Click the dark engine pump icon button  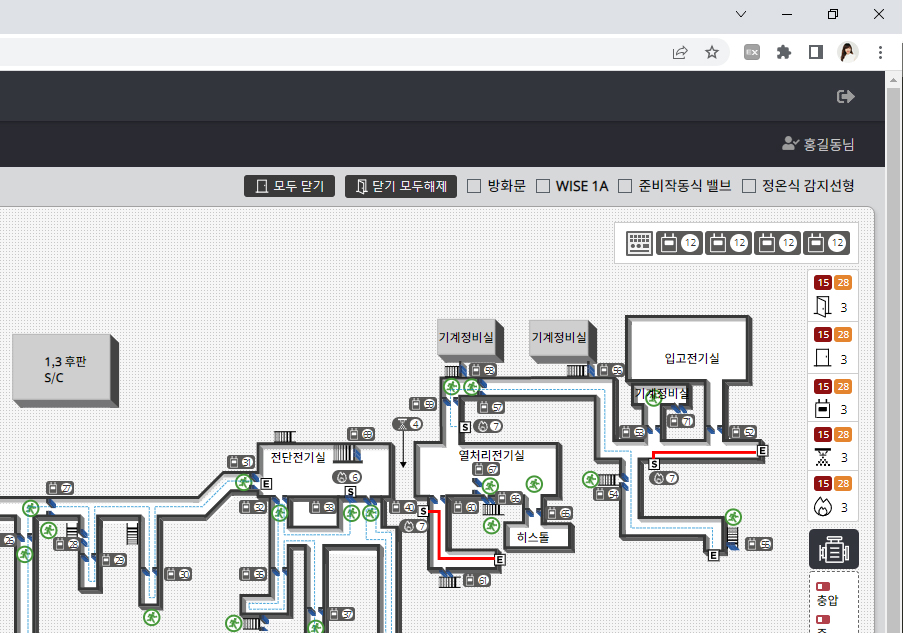(833, 550)
